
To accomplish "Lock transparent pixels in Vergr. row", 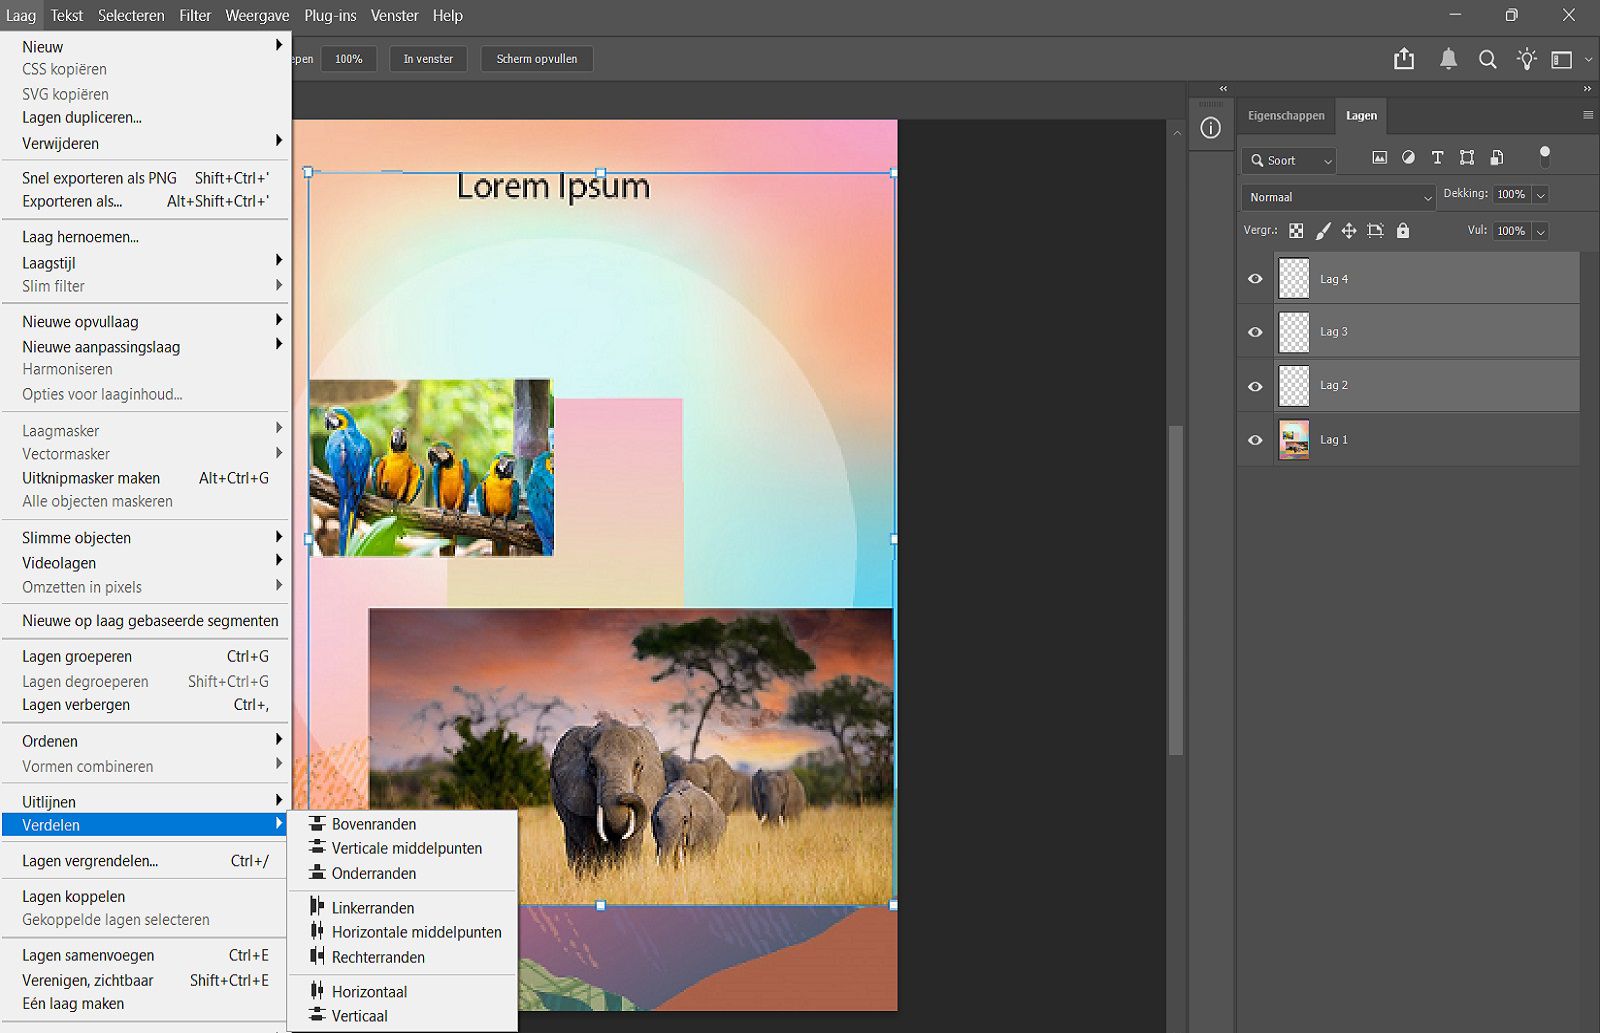I will click(x=1296, y=230).
